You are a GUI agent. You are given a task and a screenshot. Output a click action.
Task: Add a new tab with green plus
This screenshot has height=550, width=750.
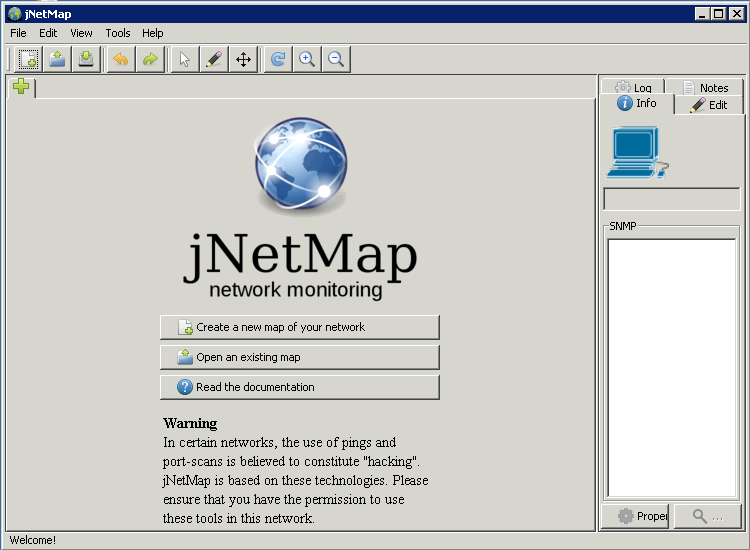pos(21,88)
